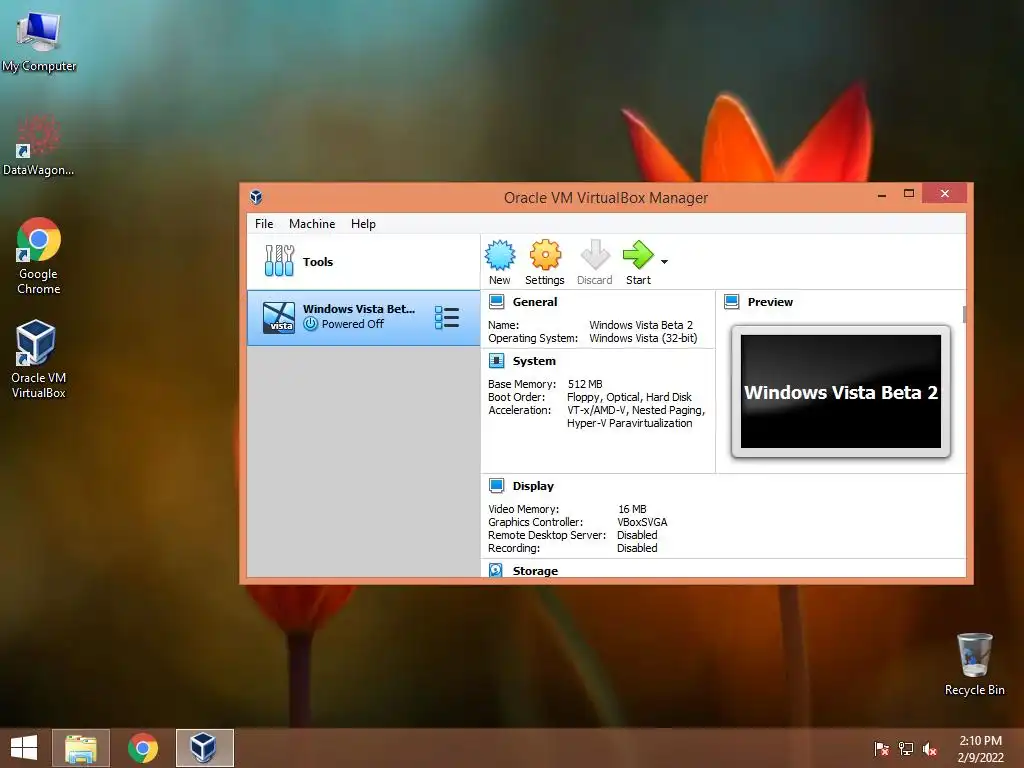Image resolution: width=1024 pixels, height=768 pixels.
Task: Open the Windows Start button
Action: point(24,748)
